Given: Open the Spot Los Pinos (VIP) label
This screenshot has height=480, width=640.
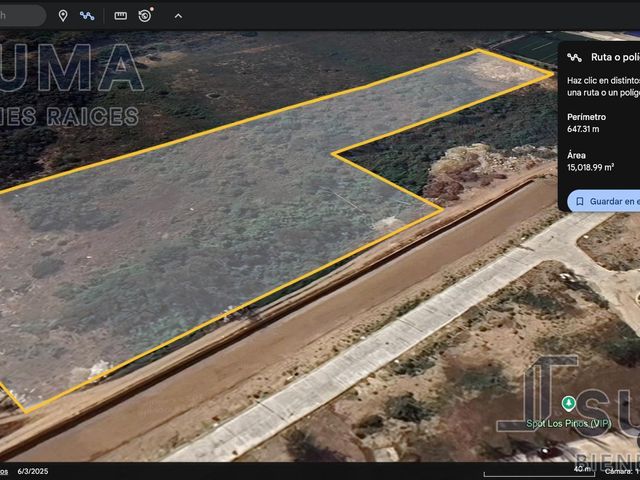Looking at the screenshot, I should (569, 424).
